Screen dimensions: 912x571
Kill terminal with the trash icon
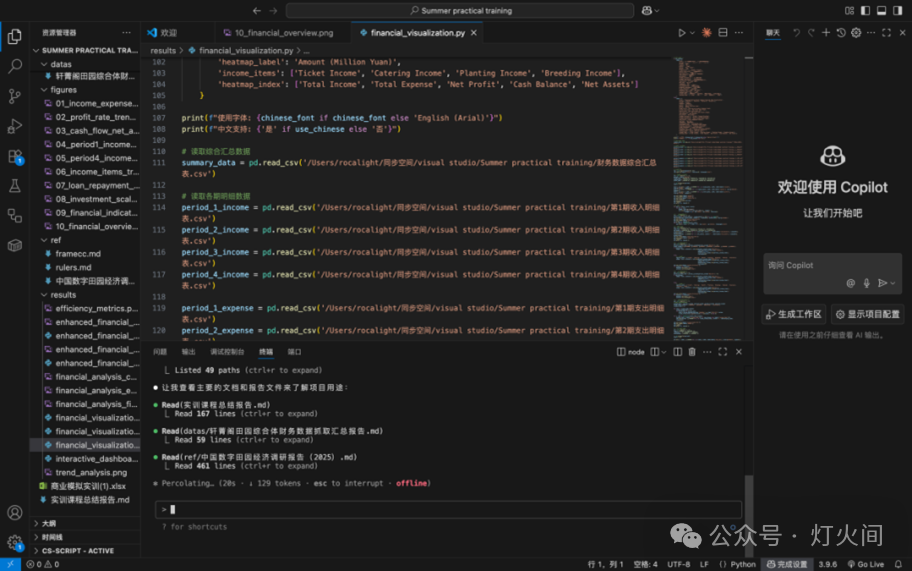[692, 352]
